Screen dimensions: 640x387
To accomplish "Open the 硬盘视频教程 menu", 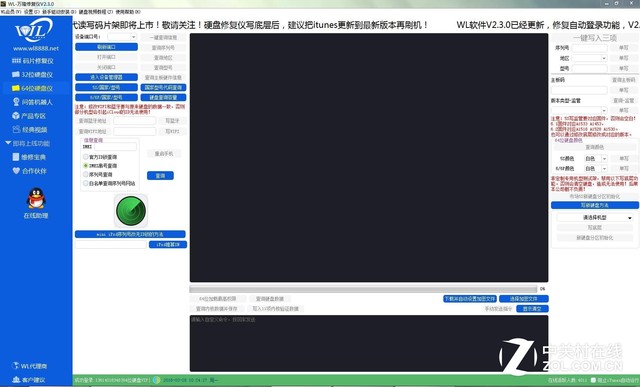I will [x=96, y=12].
